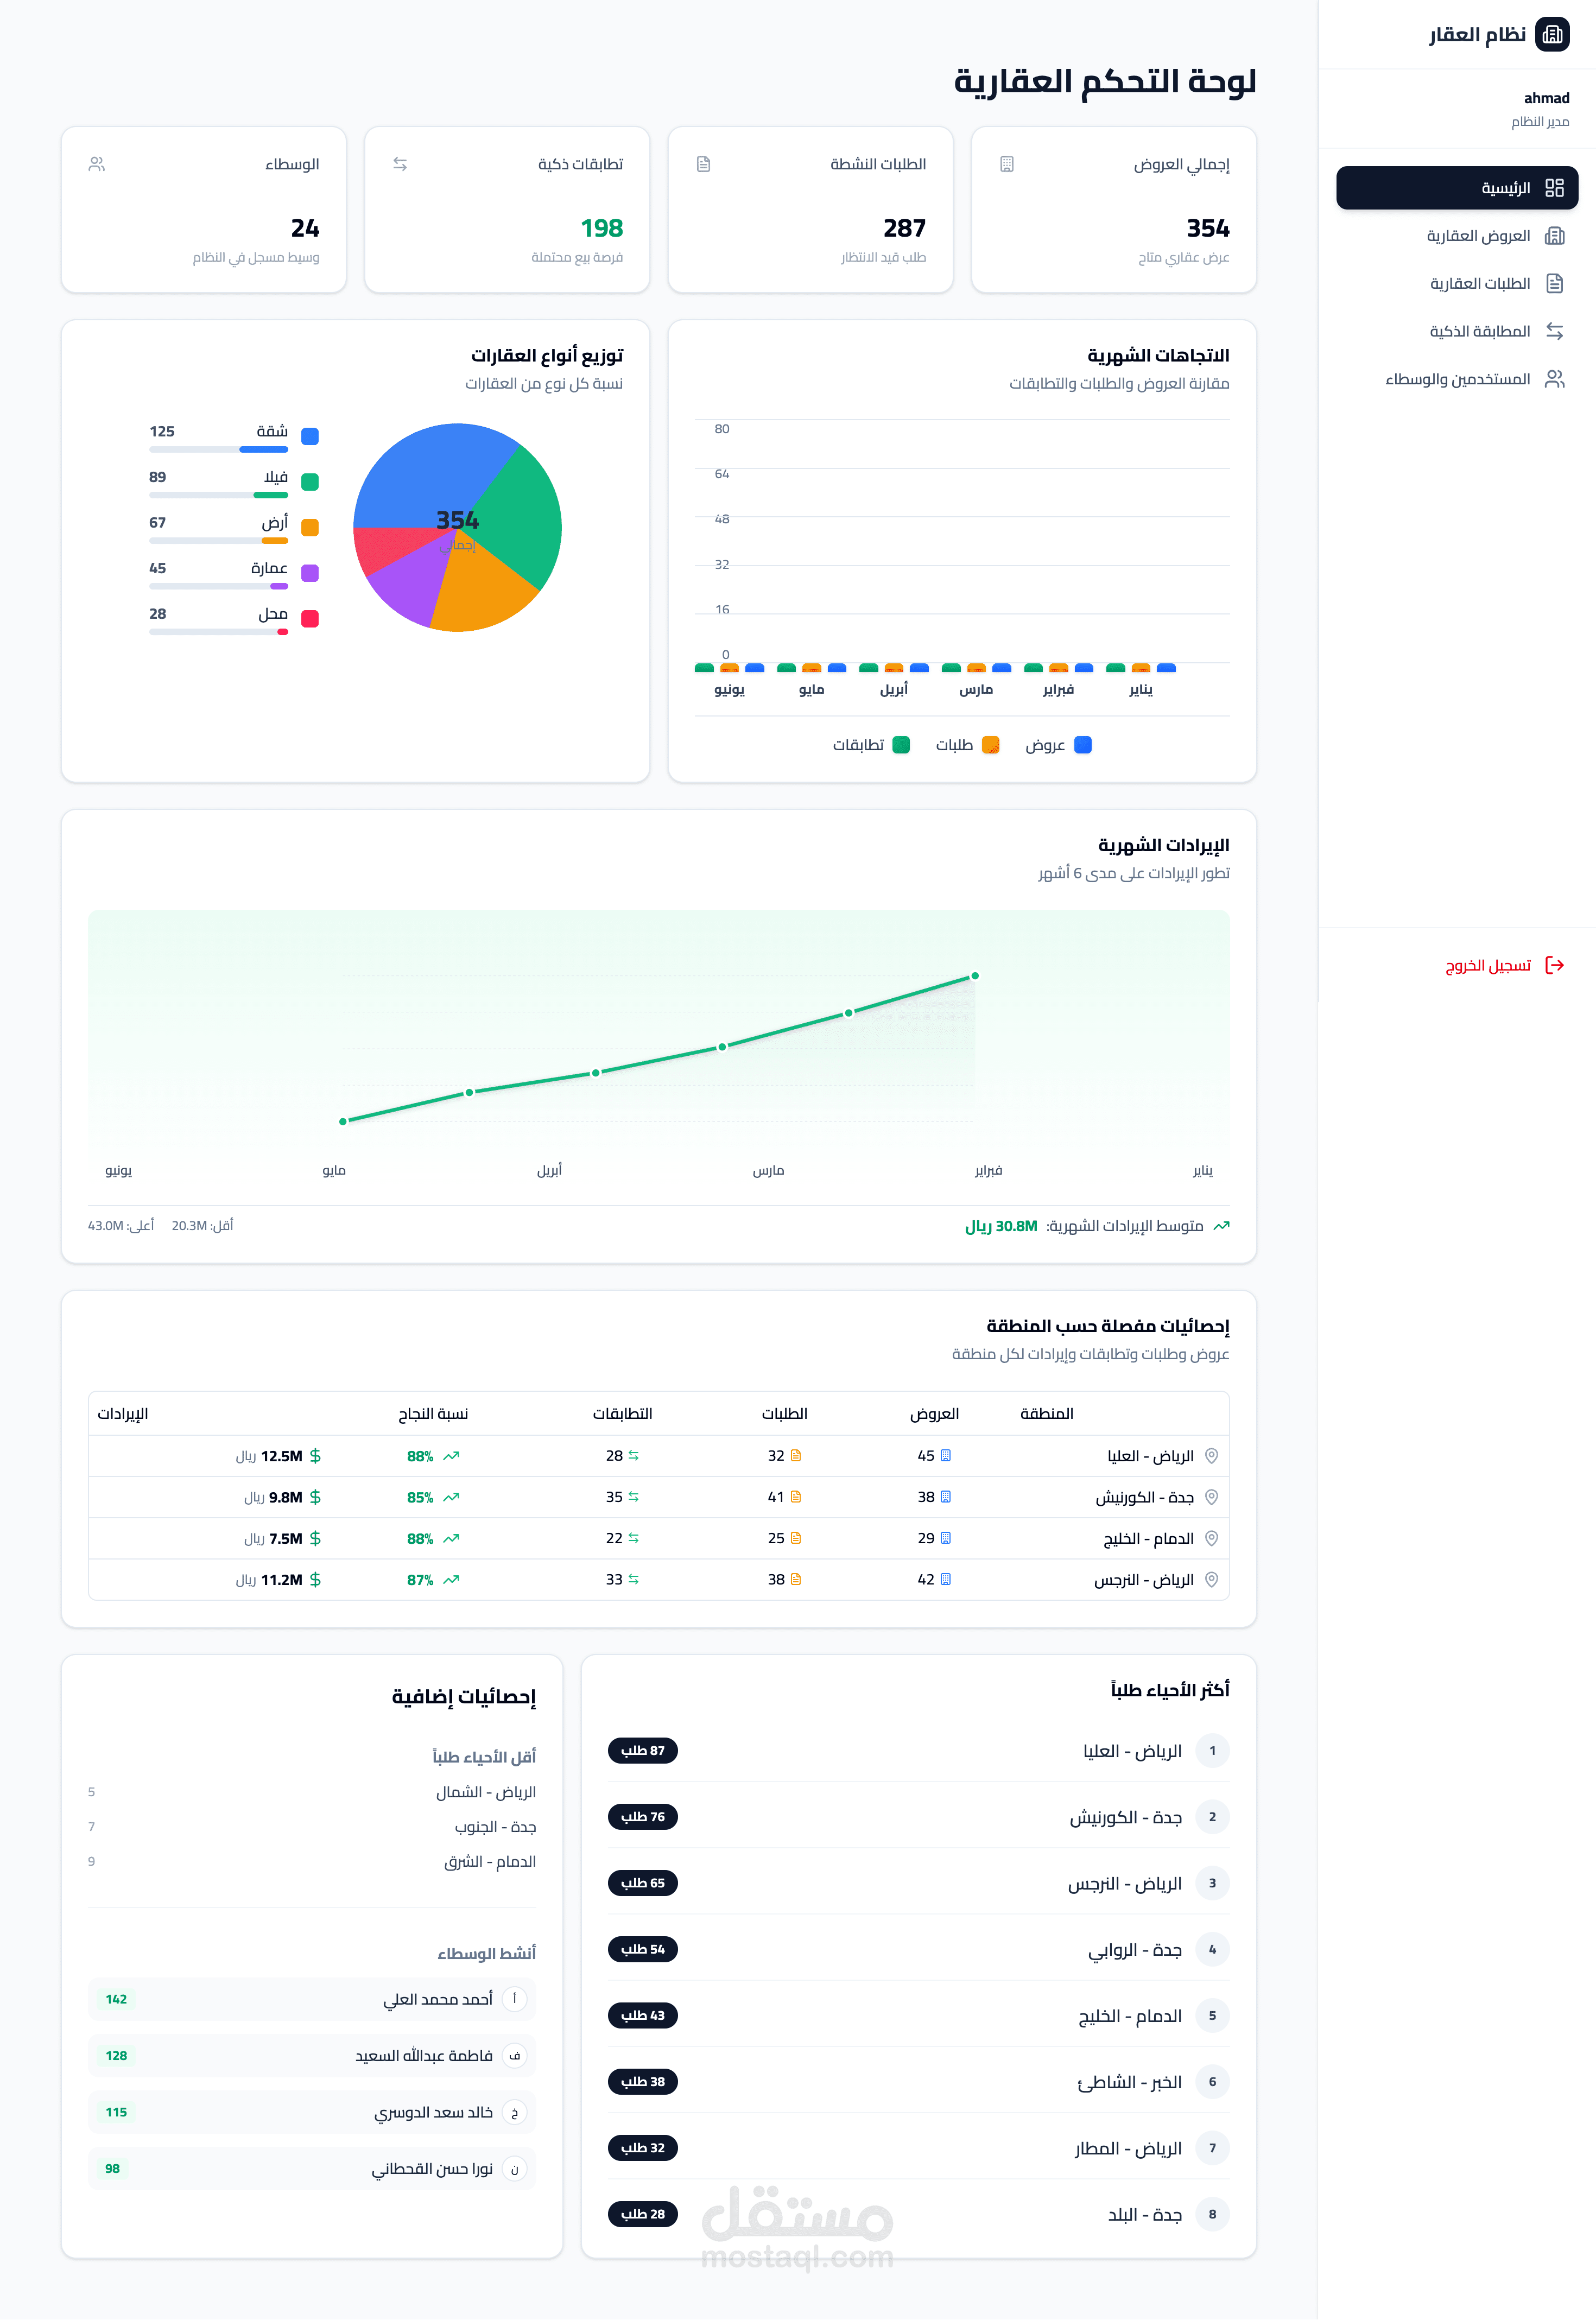
Task: Click the logout arrow icon in sidebar
Action: tap(1554, 965)
